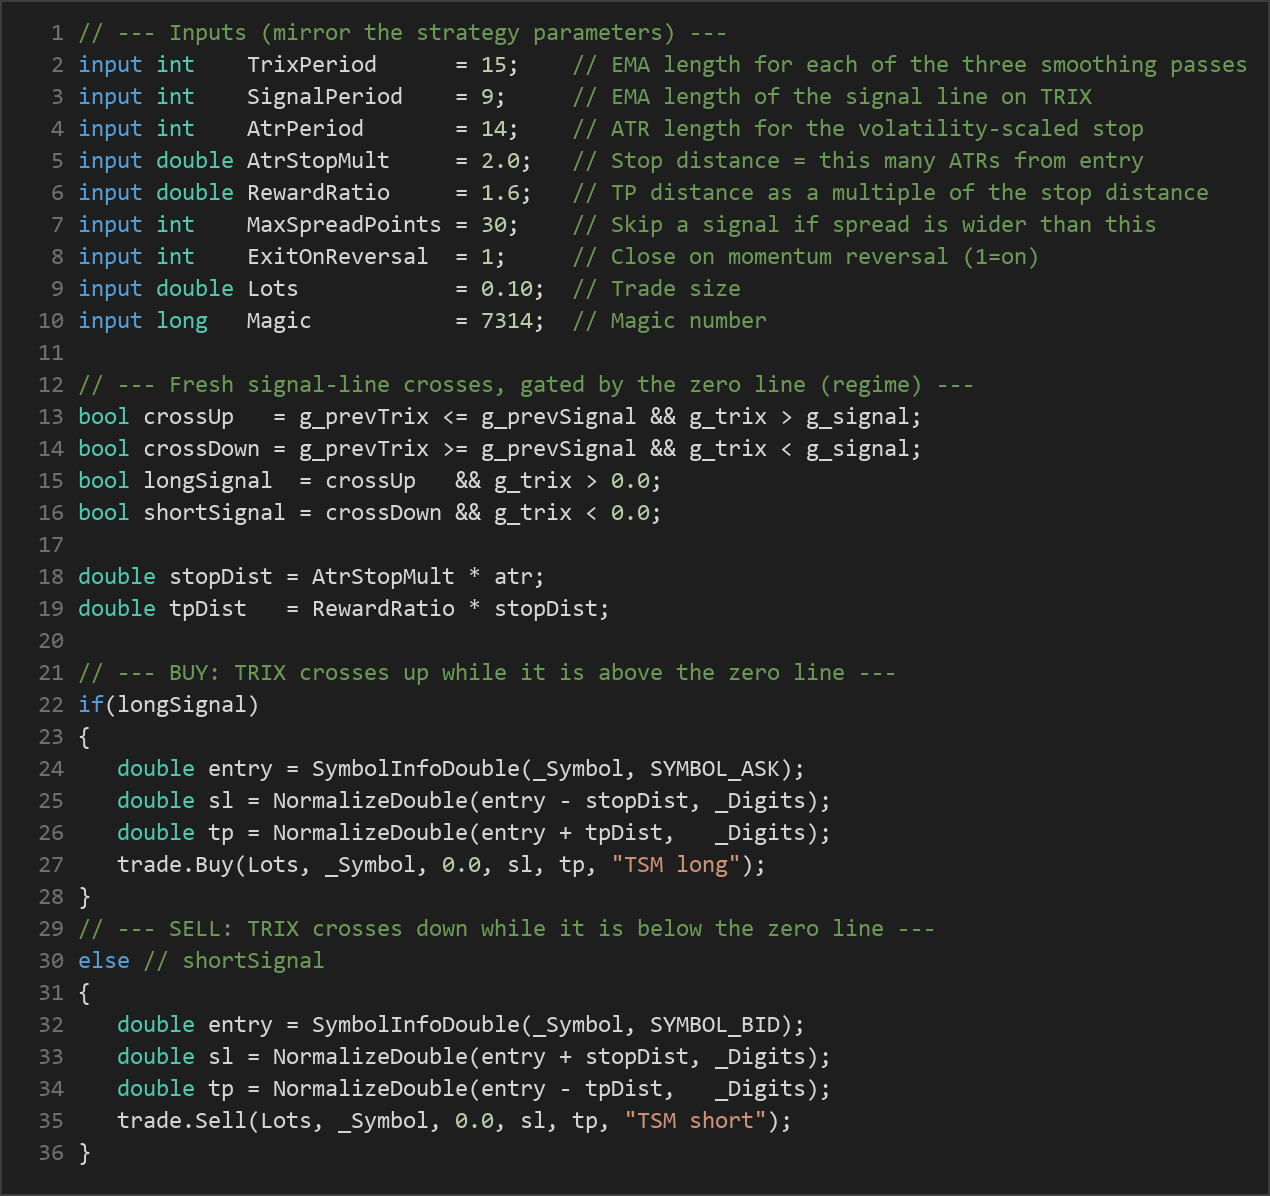Click the comment 'BUY: TRIX crosses up' line
Viewport: 1270px width, 1196px height.
(x=487, y=673)
